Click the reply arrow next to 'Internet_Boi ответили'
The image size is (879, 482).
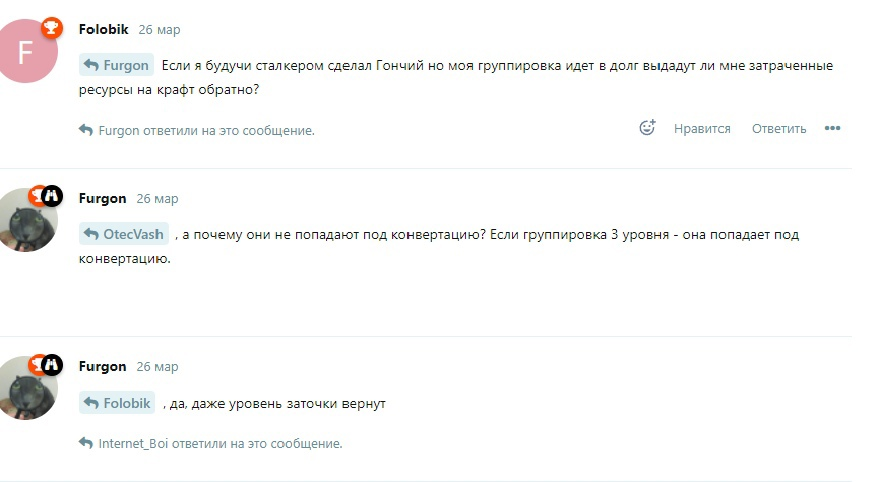(x=86, y=443)
